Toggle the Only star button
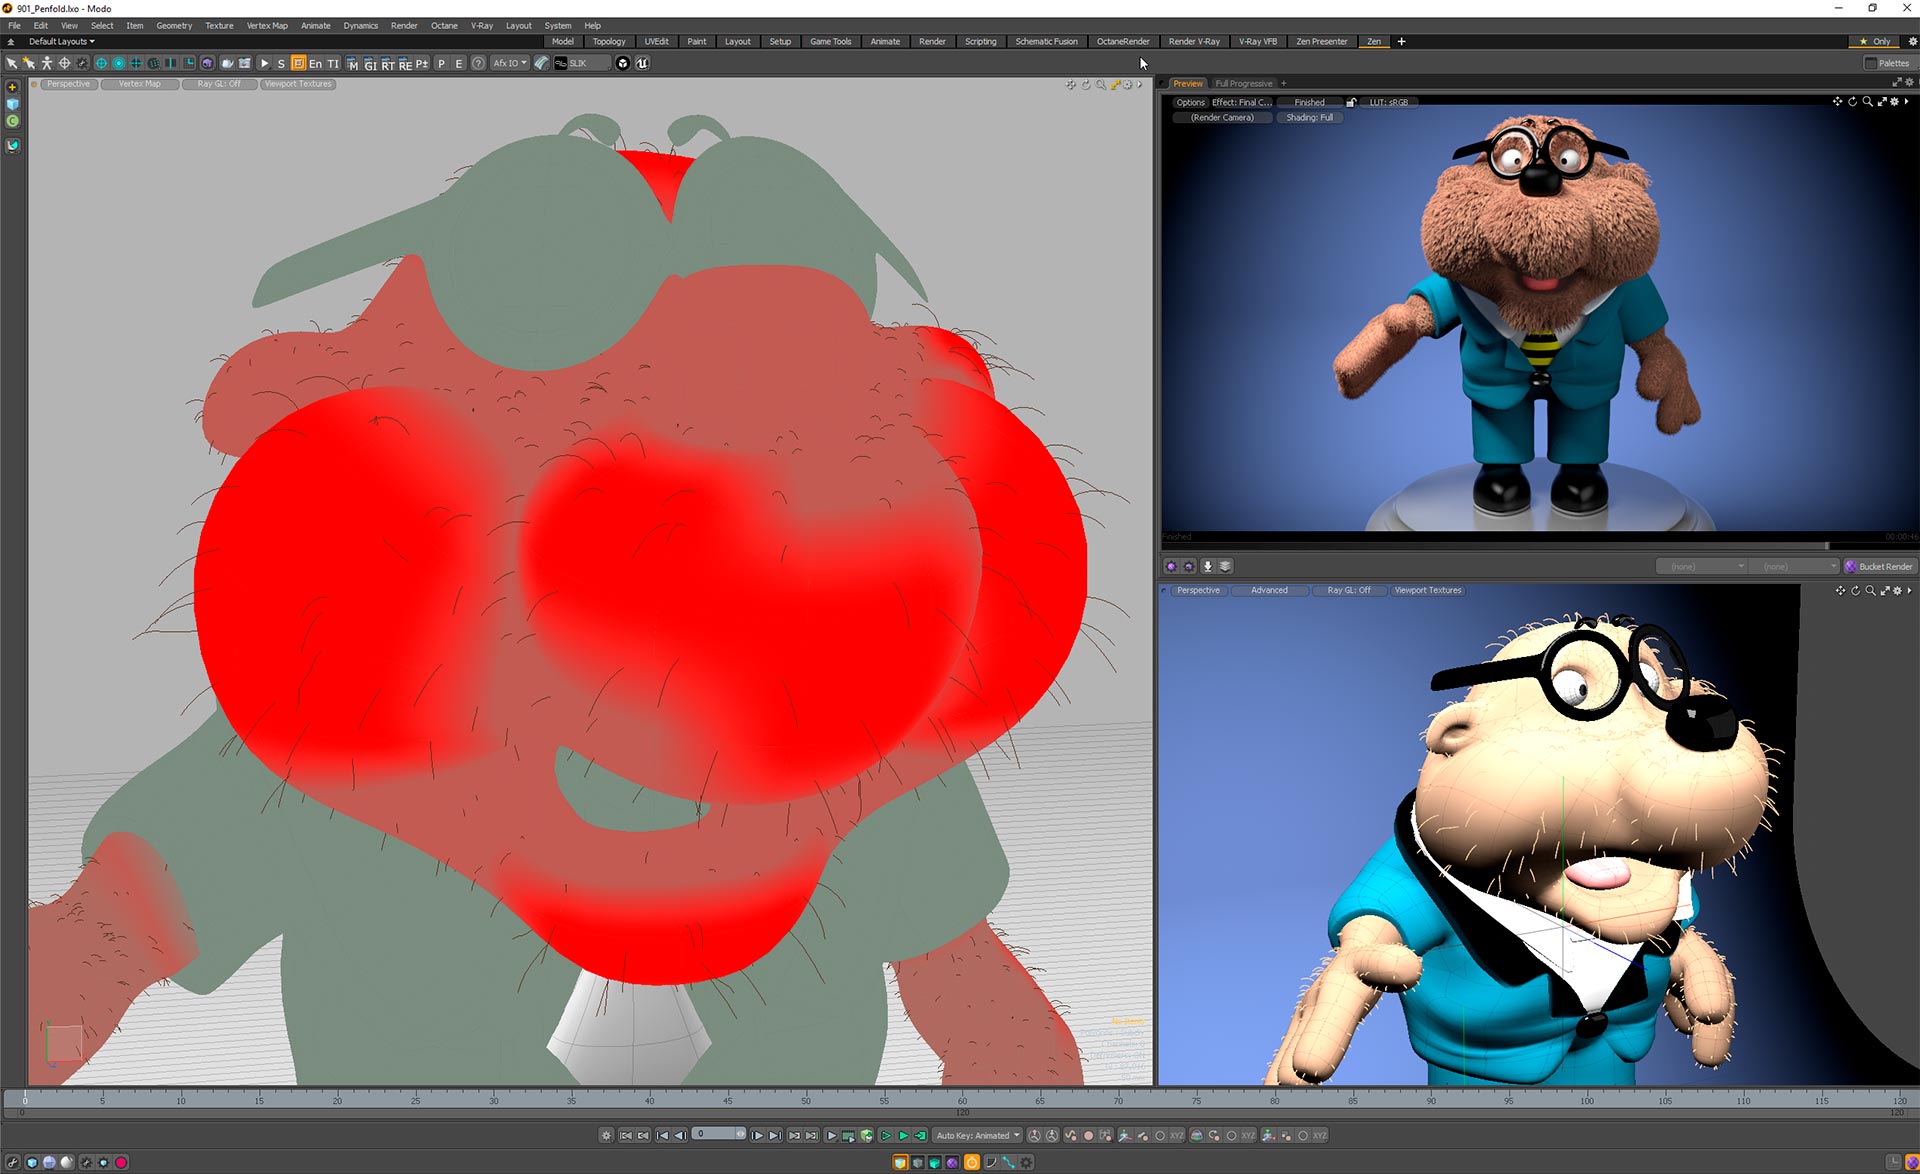1920x1174 pixels. coord(1875,41)
